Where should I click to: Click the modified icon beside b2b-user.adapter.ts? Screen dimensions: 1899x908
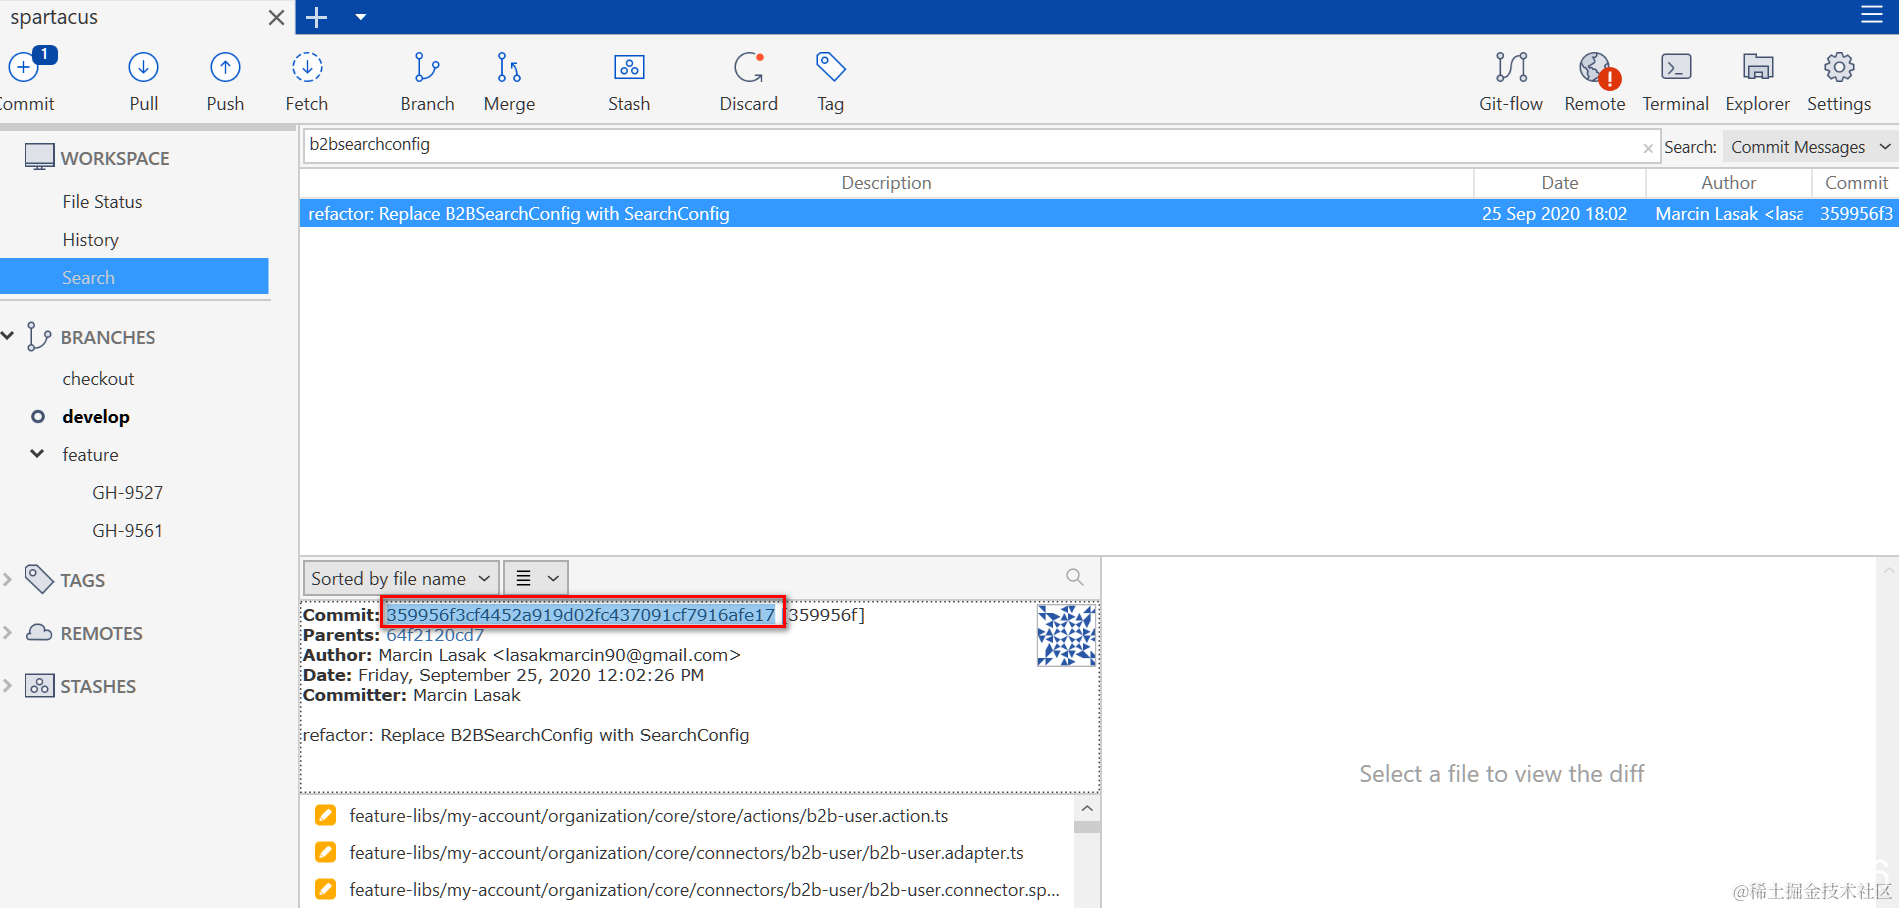(325, 852)
